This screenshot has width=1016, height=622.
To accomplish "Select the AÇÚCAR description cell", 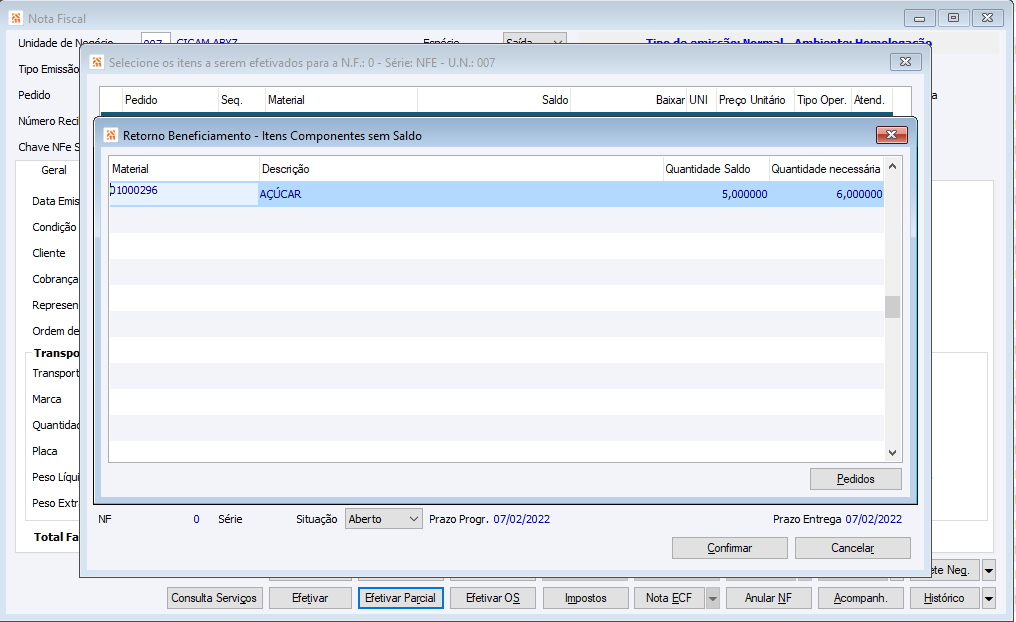I will [460, 194].
